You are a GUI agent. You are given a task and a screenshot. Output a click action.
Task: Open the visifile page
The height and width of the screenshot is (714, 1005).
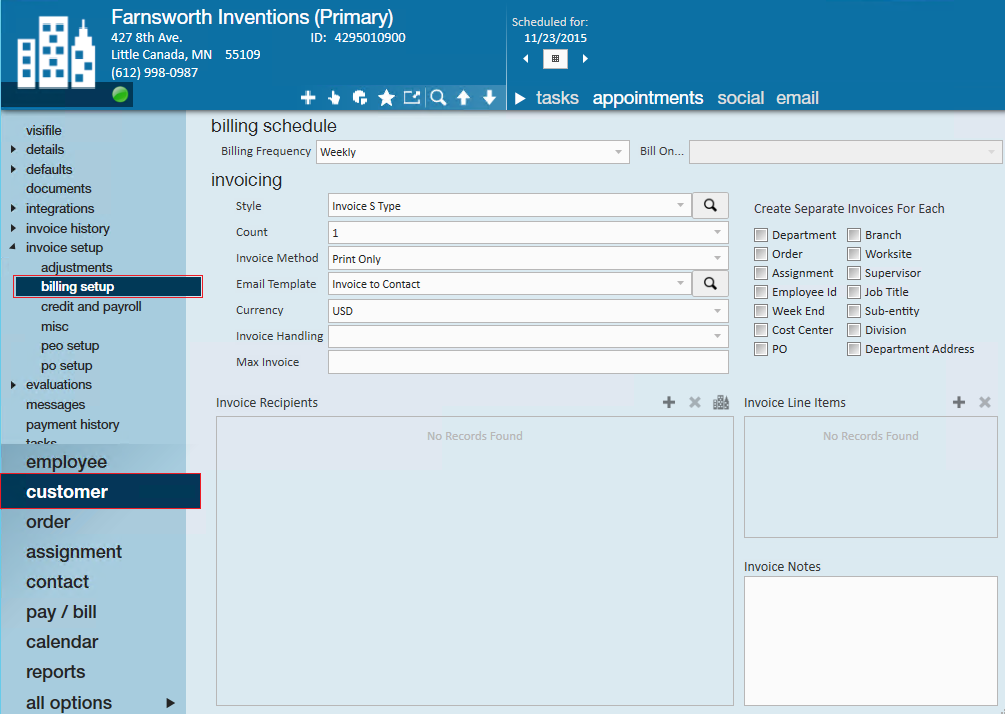click(44, 130)
